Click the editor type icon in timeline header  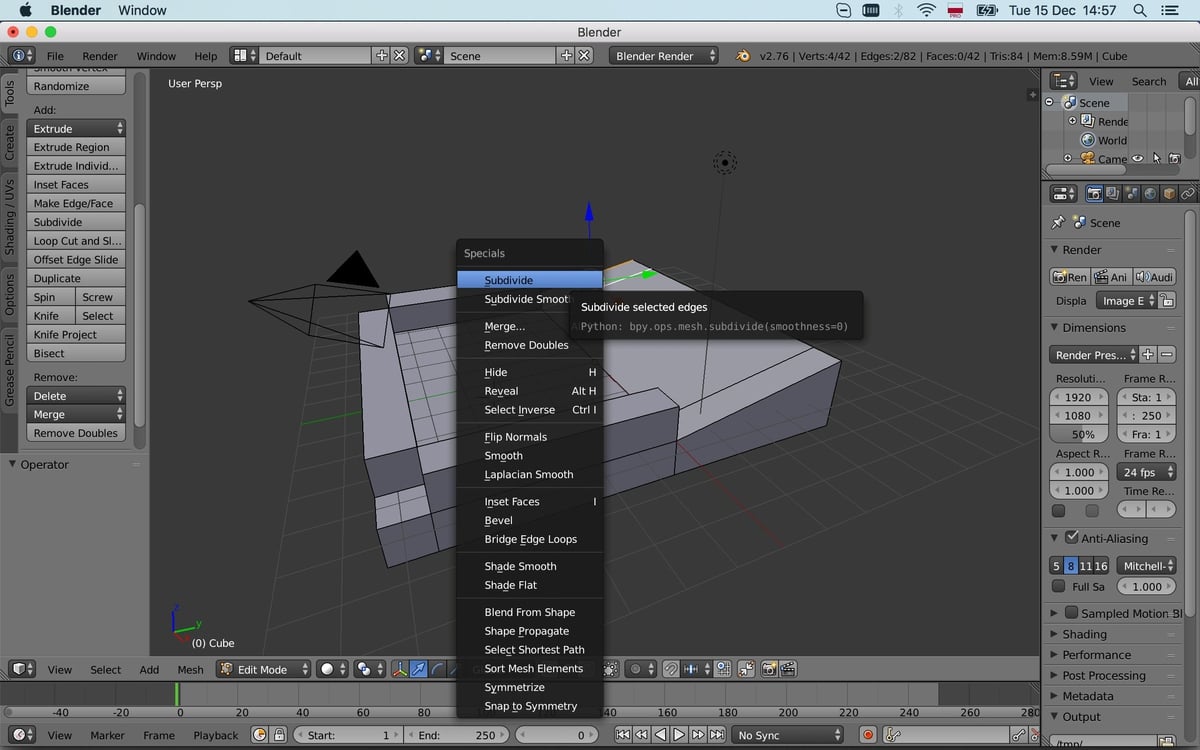click(x=22, y=735)
